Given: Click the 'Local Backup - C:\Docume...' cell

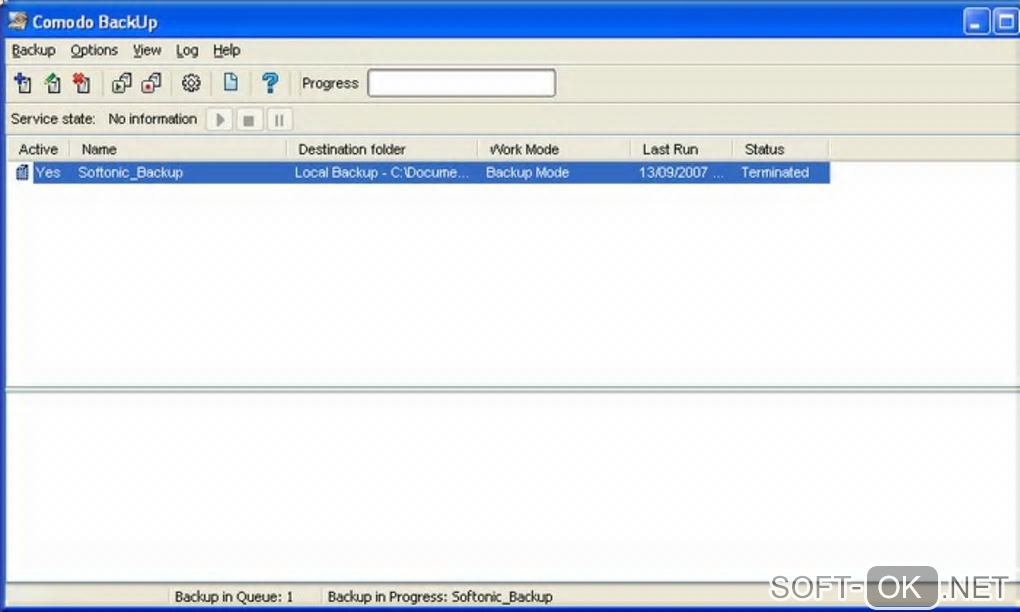Looking at the screenshot, I should click(x=381, y=172).
